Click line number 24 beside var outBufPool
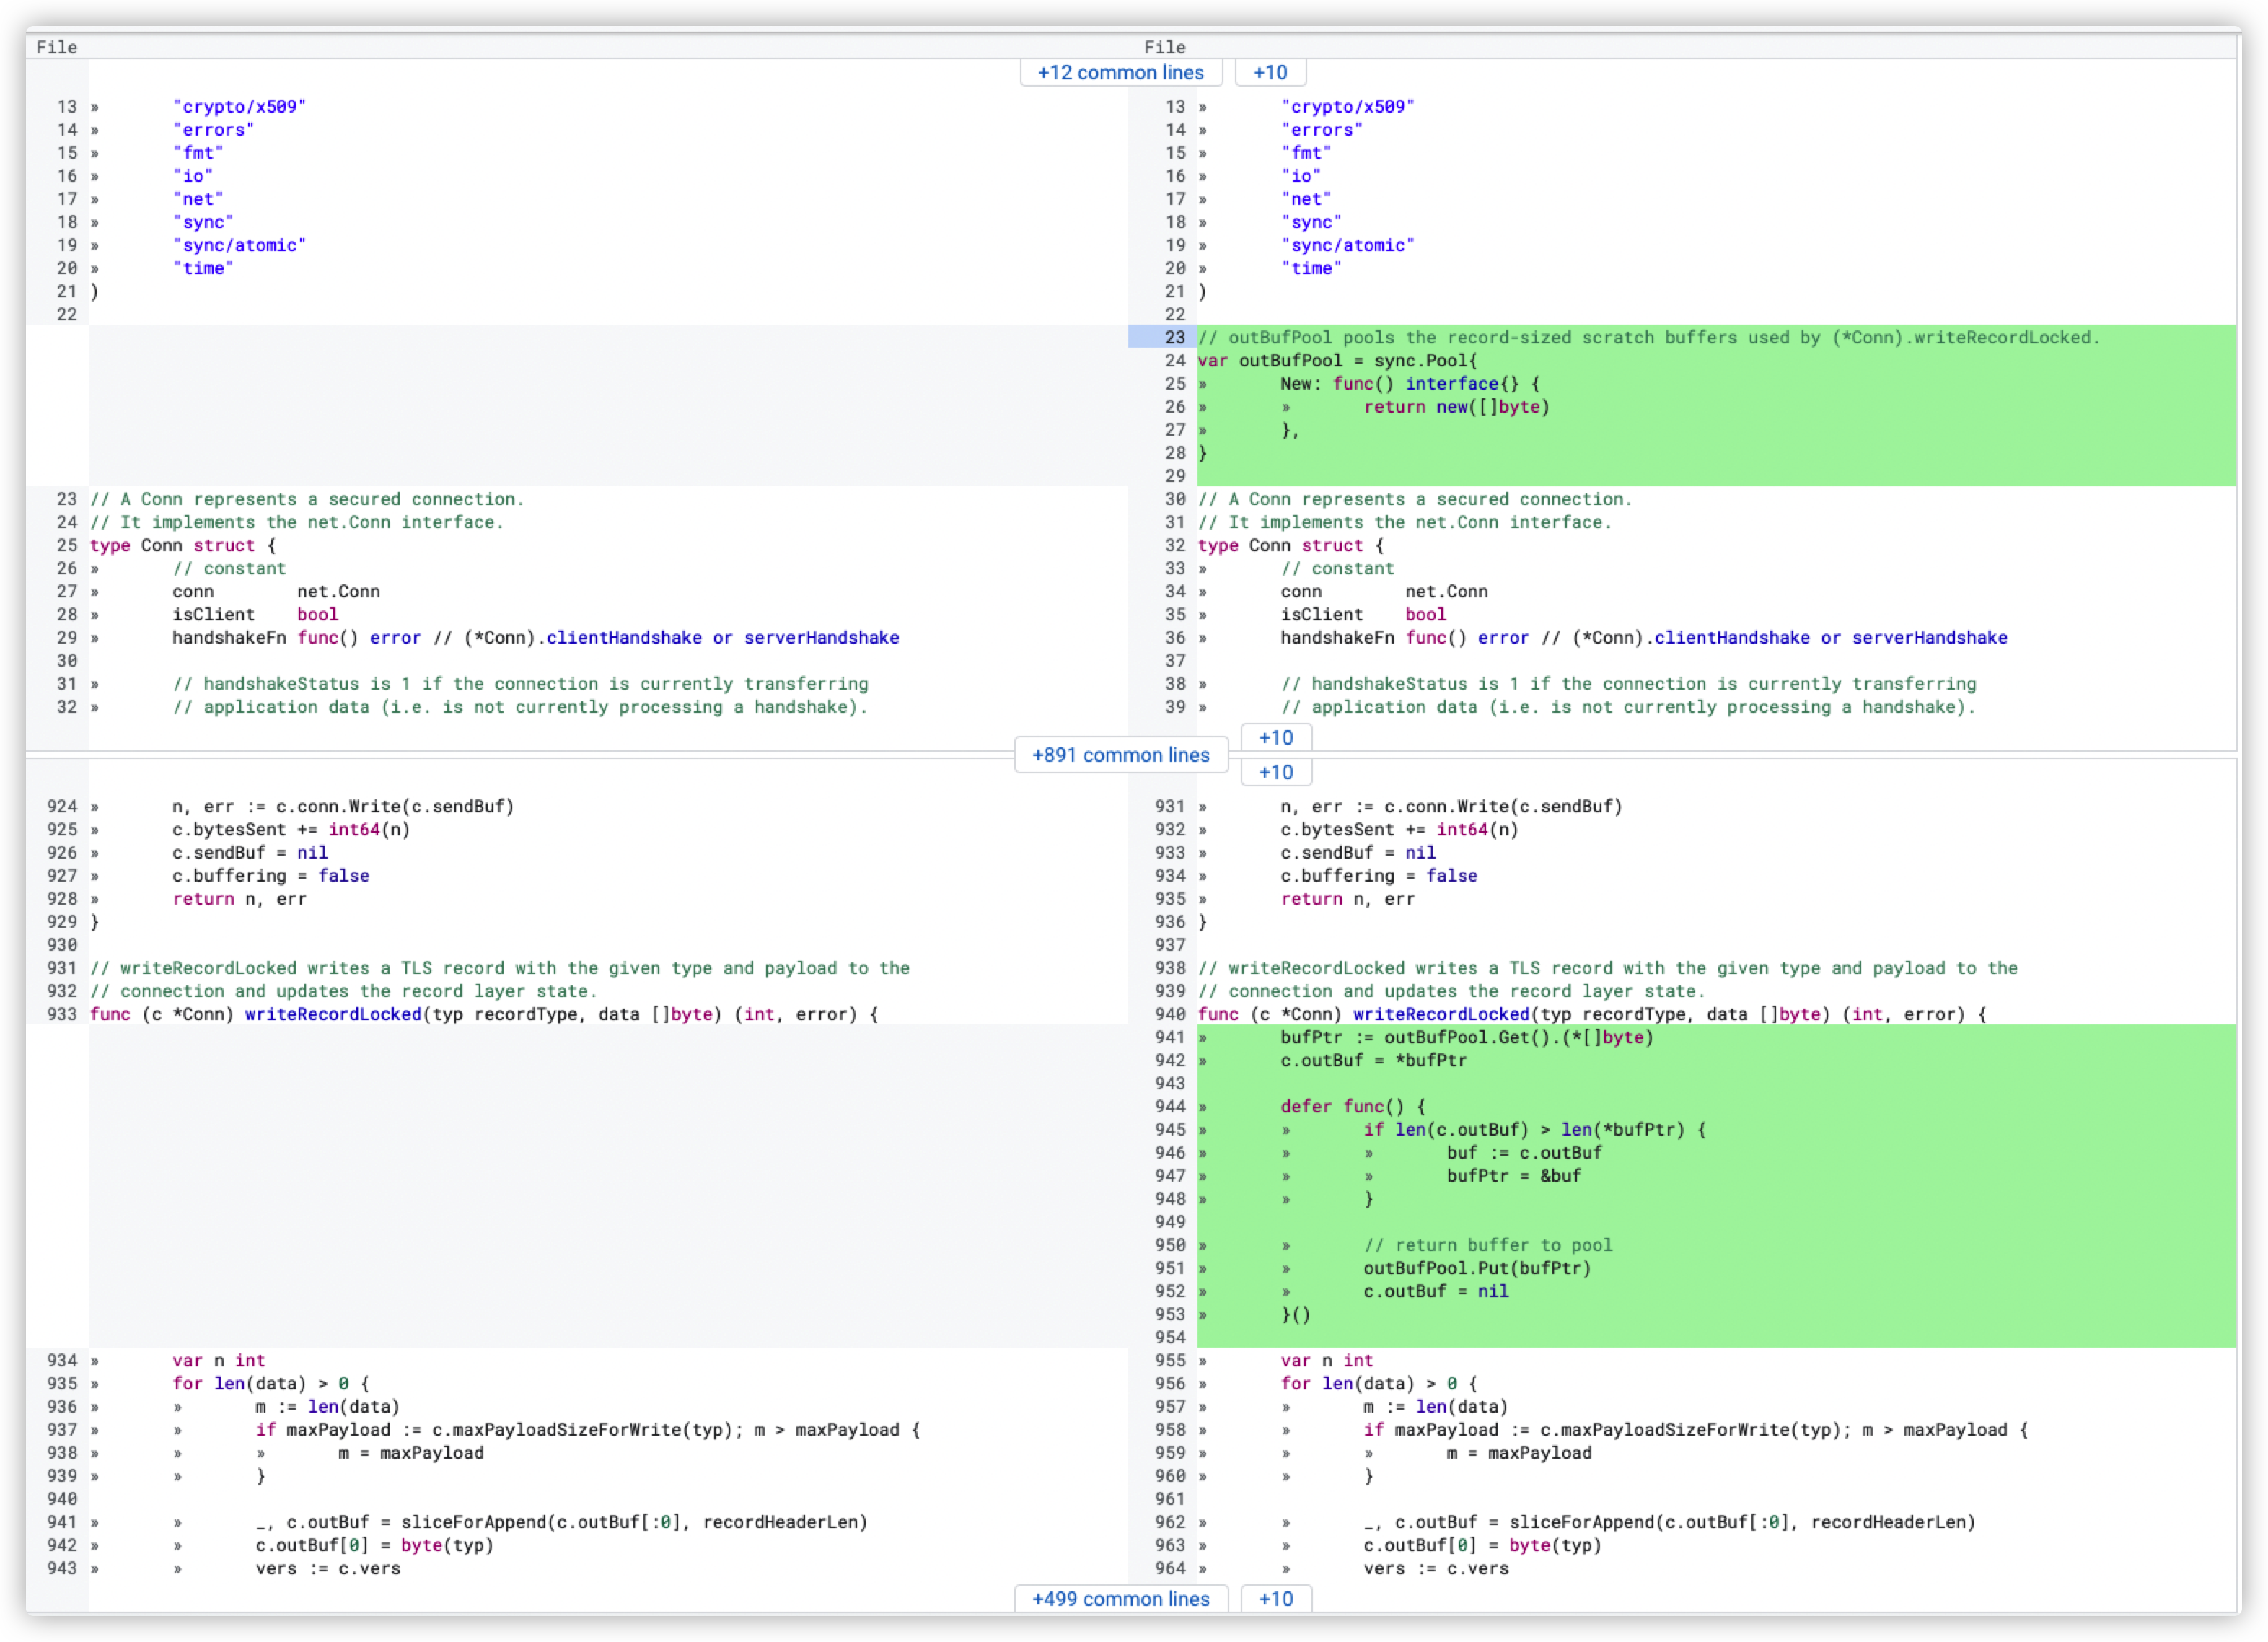2268x1642 pixels. pyautogui.click(x=1175, y=360)
